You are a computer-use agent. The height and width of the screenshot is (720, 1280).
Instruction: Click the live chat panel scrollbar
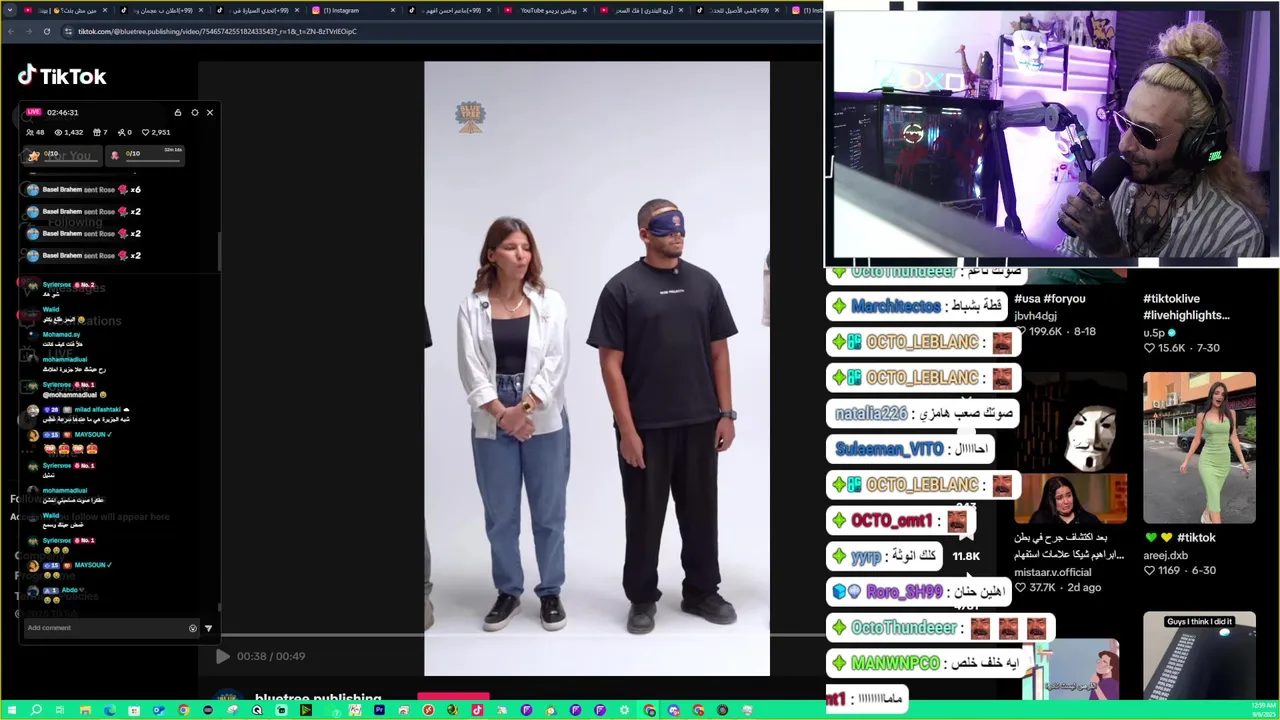[x=219, y=250]
